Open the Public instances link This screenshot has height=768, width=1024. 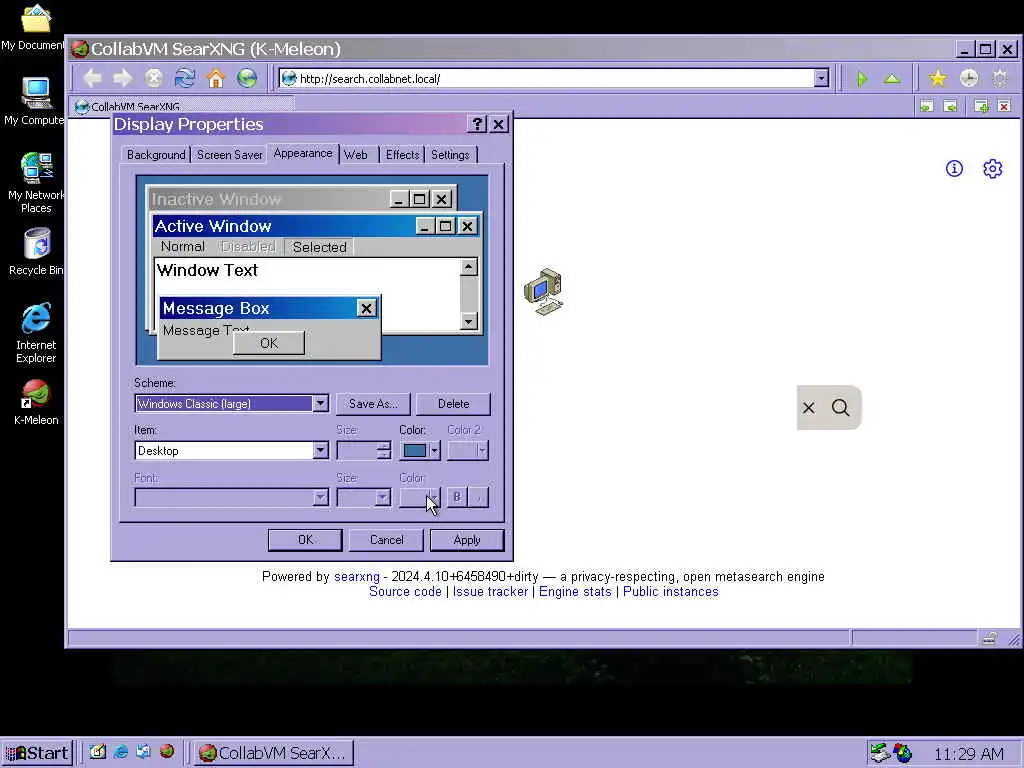[671, 592]
